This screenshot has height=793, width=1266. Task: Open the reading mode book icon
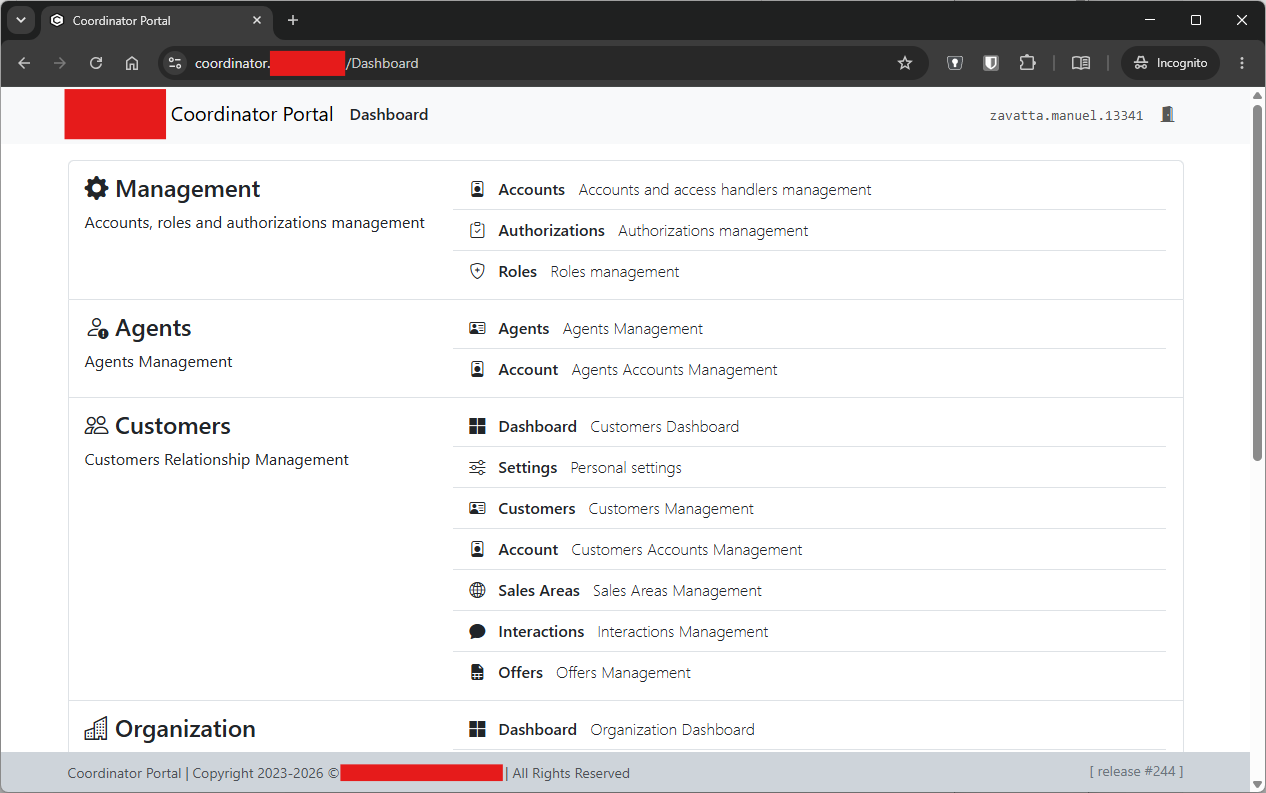[x=1080, y=63]
